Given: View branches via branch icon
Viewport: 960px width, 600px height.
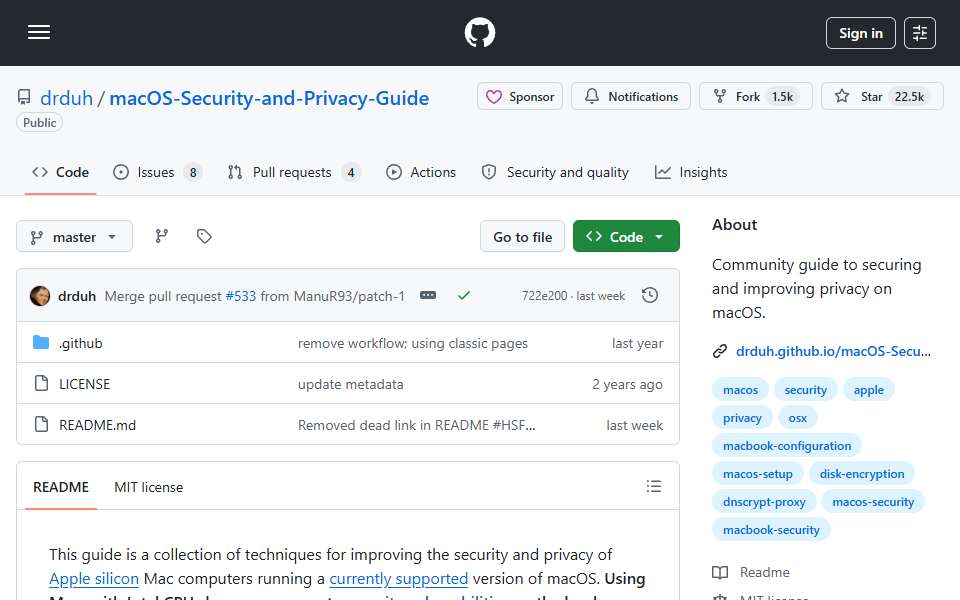Looking at the screenshot, I should coord(162,236).
